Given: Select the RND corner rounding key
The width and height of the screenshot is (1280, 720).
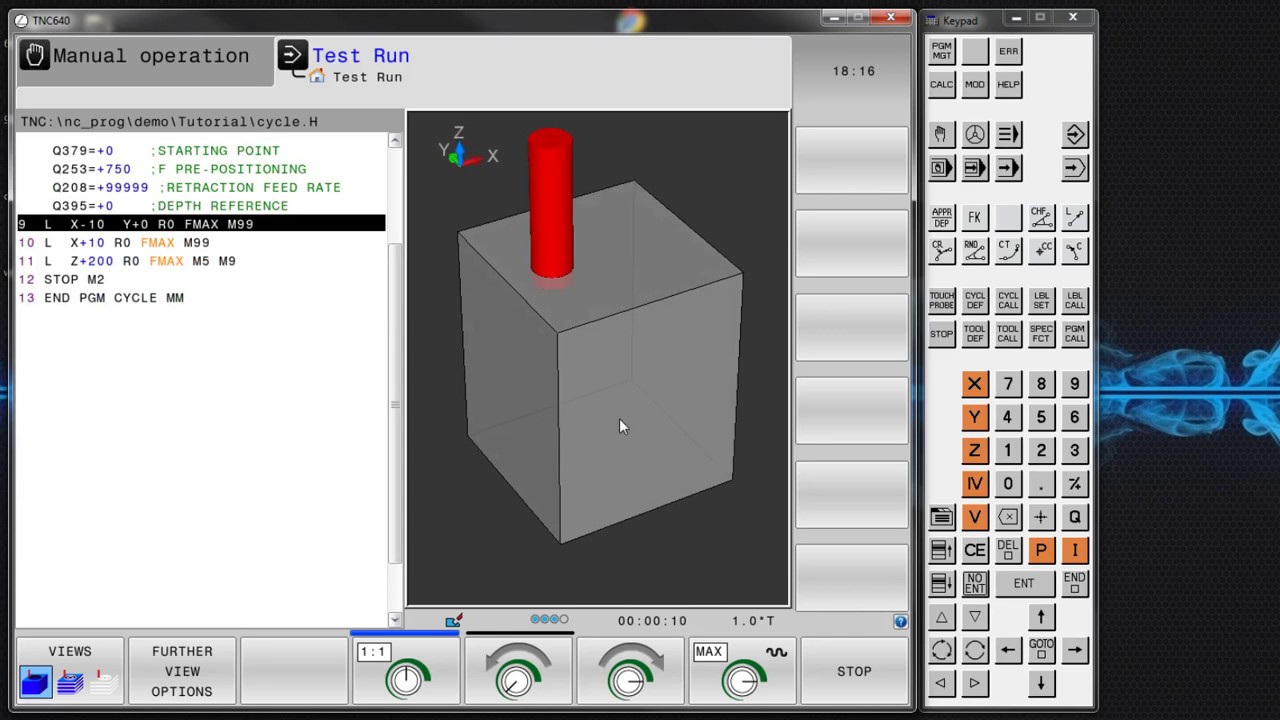Looking at the screenshot, I should (975, 251).
